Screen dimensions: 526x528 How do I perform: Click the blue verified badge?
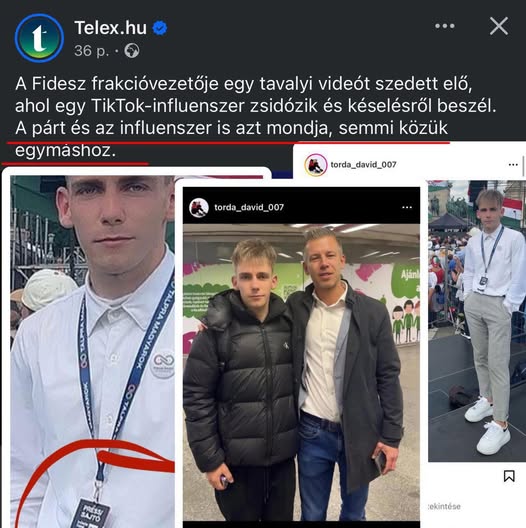pyautogui.click(x=160, y=28)
